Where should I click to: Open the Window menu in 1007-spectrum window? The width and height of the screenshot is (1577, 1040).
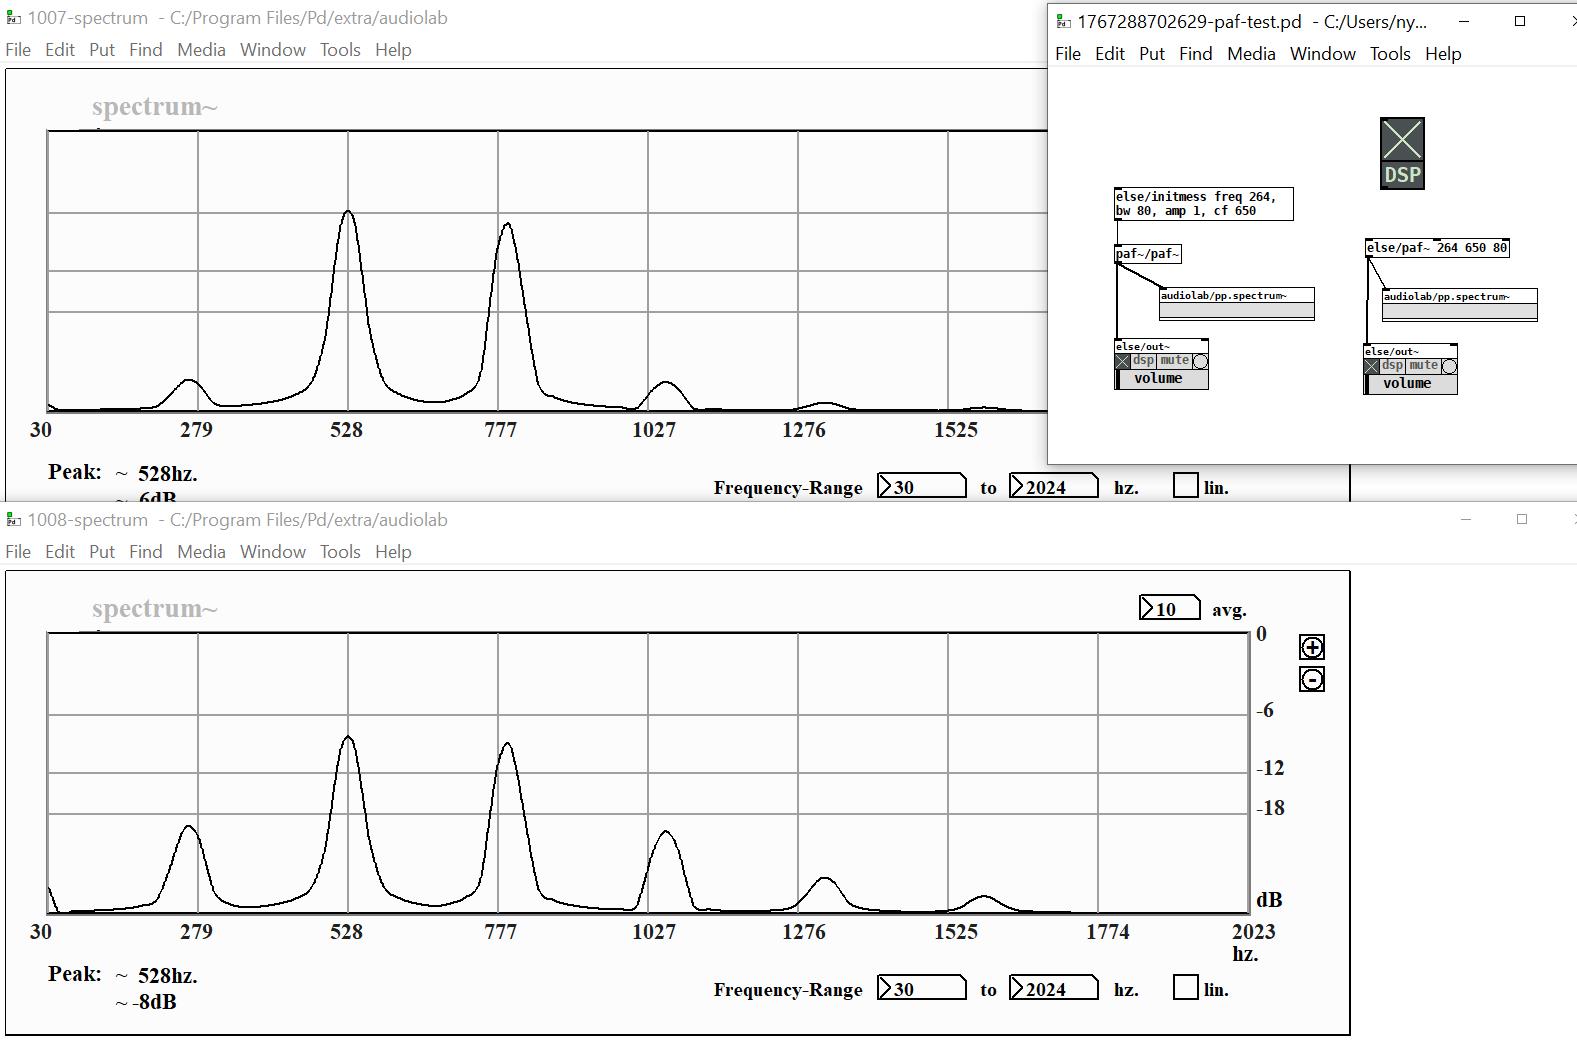click(x=272, y=50)
